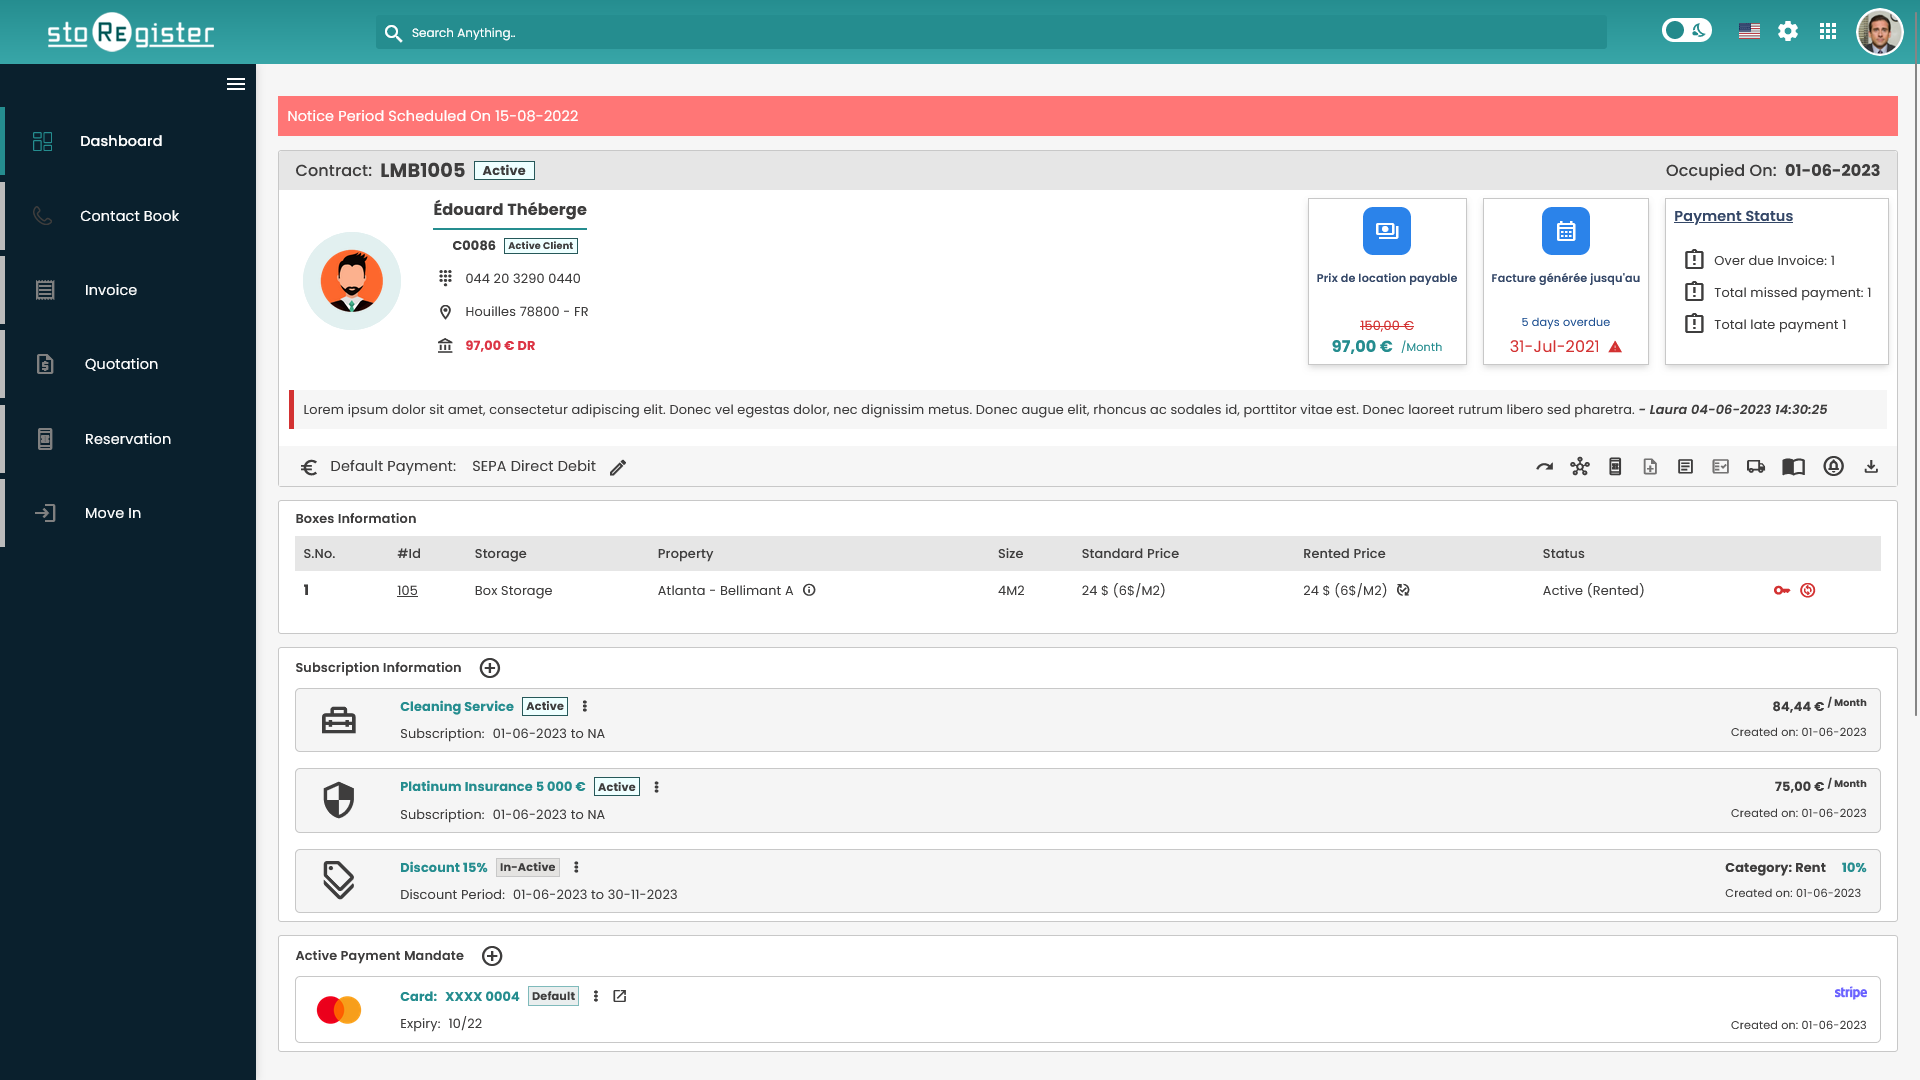Click Add Active Payment Mandate button
Image resolution: width=1920 pixels, height=1080 pixels.
[492, 956]
